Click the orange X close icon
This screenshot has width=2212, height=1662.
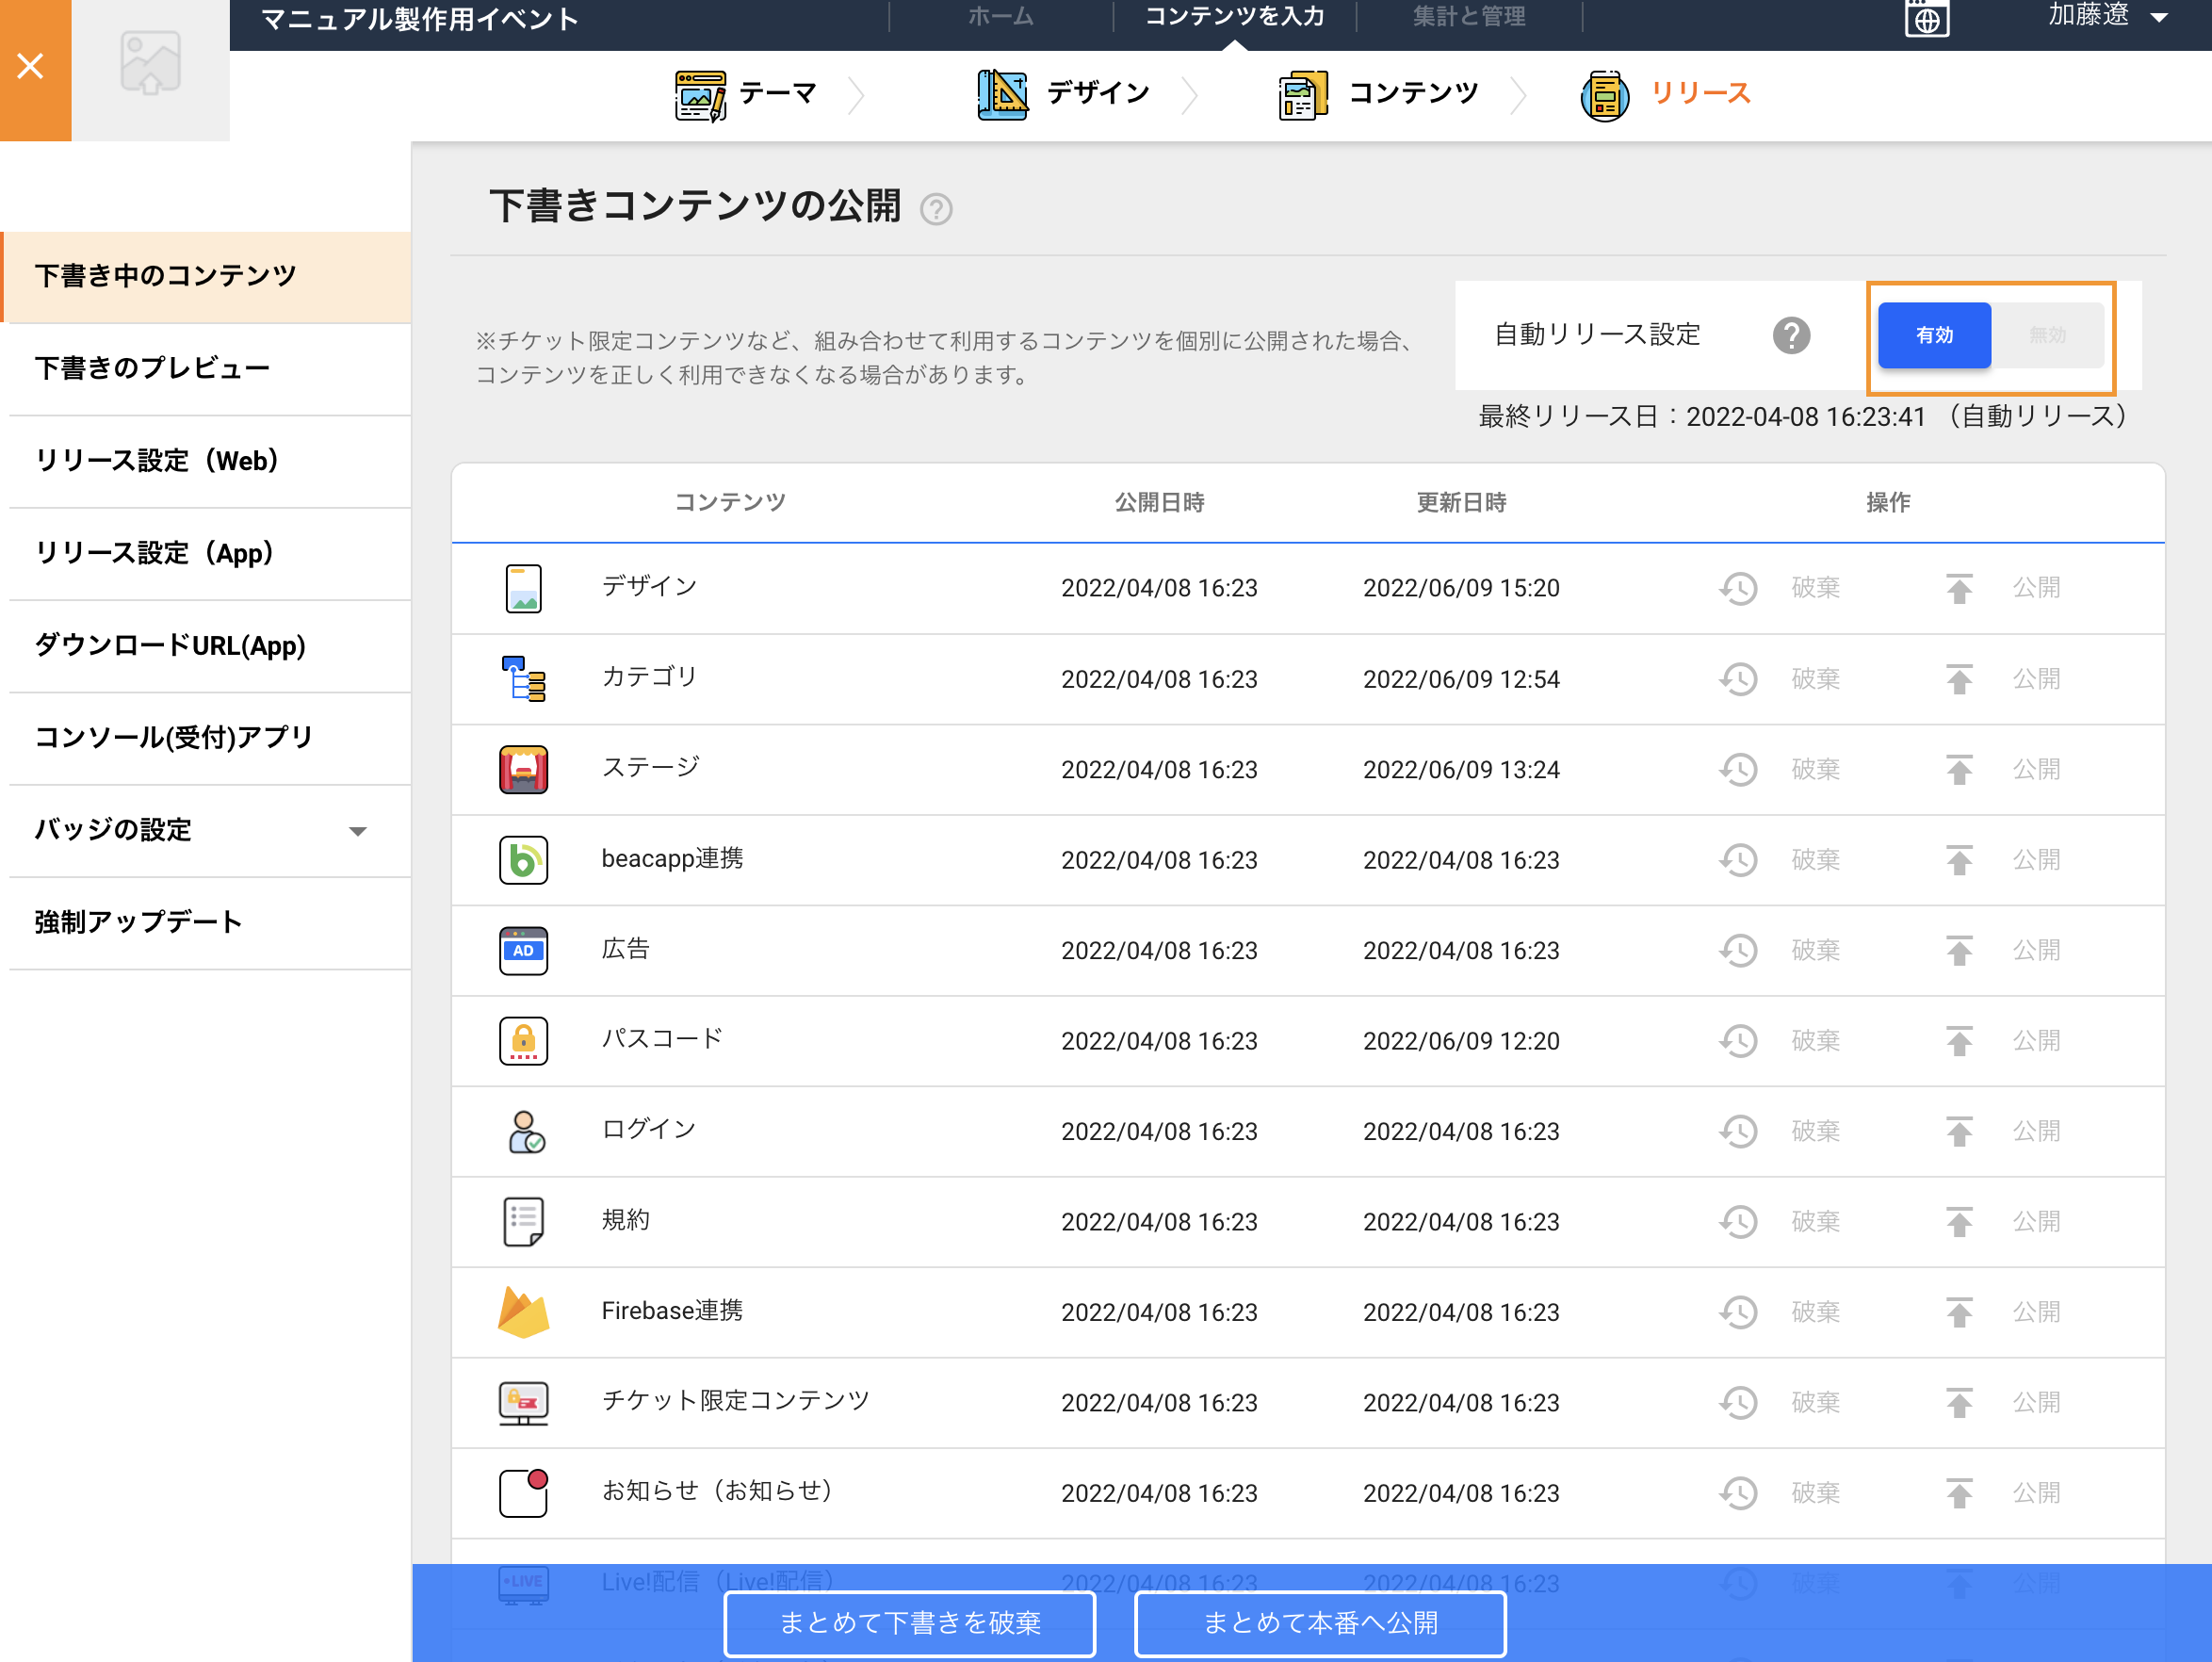coord(31,66)
